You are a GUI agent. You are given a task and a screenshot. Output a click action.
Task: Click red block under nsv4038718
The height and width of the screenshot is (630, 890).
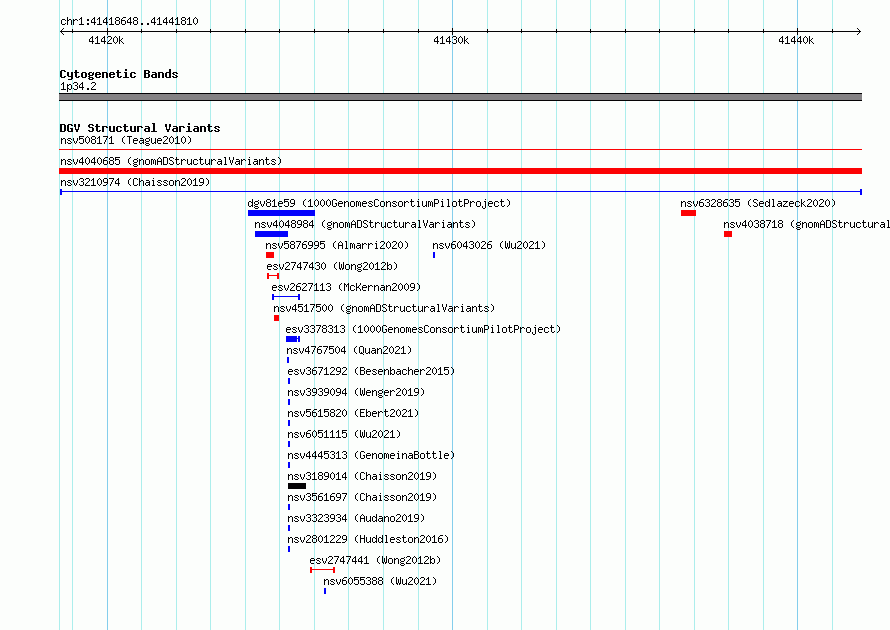[728, 234]
